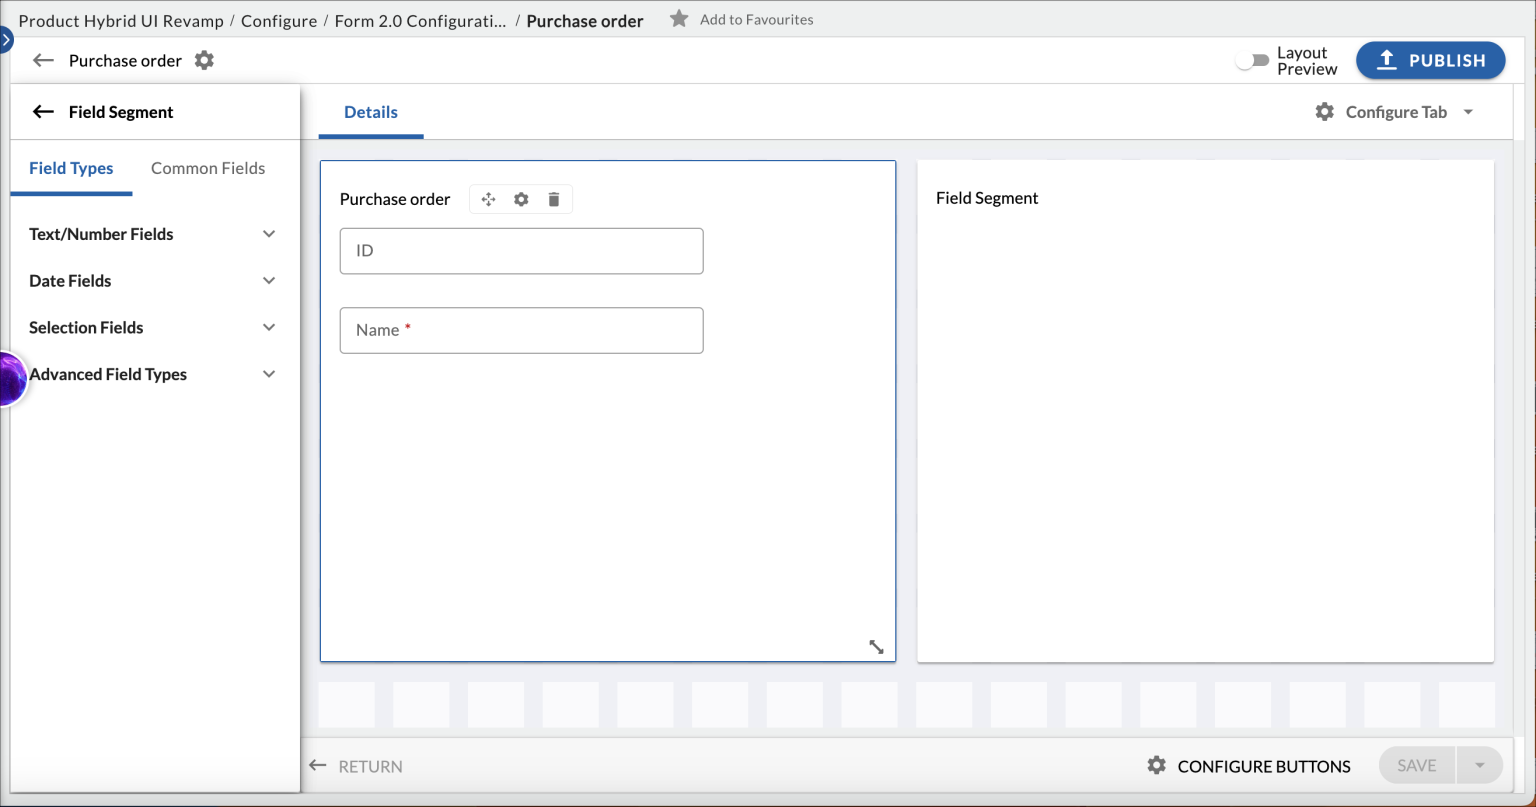Enable the Layout Preview toggle
This screenshot has width=1536, height=807.
click(x=1253, y=60)
